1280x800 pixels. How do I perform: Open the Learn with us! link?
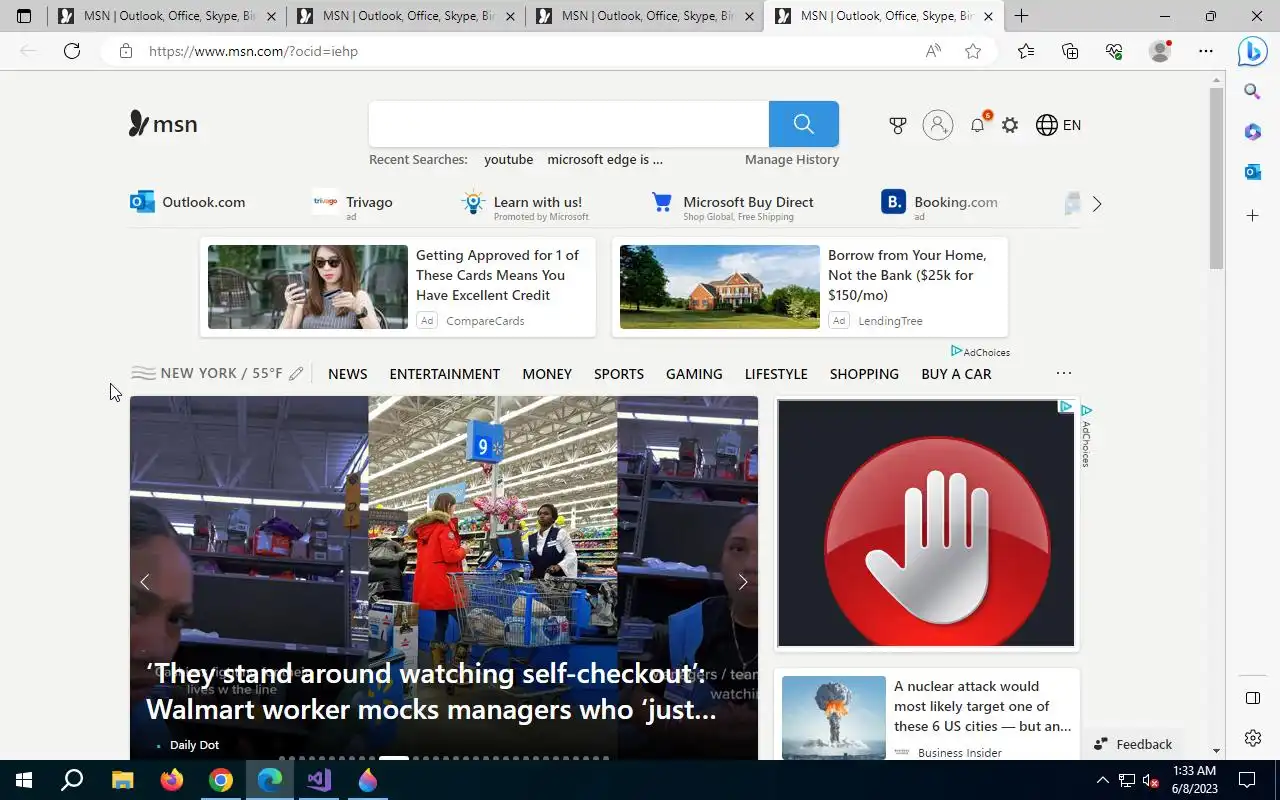(524, 204)
